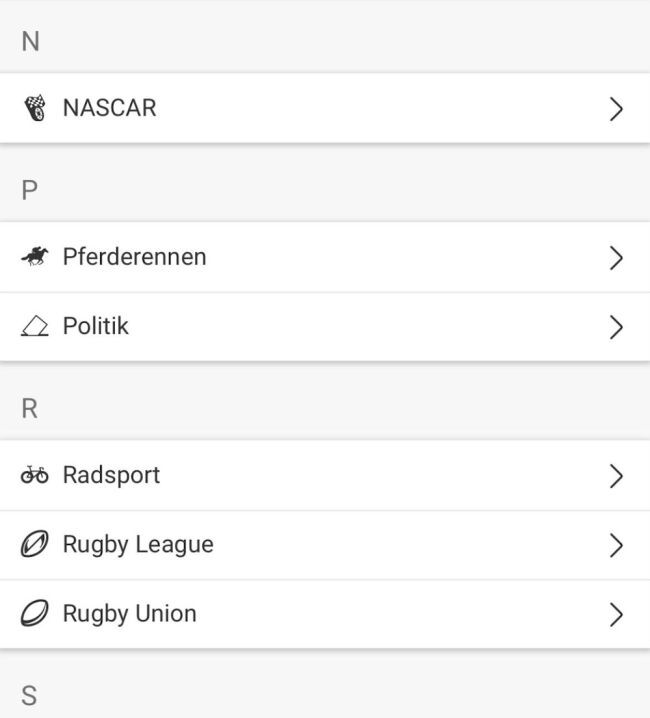Click the Rugby Union ball icon
This screenshot has height=718, width=650.
pos(34,614)
